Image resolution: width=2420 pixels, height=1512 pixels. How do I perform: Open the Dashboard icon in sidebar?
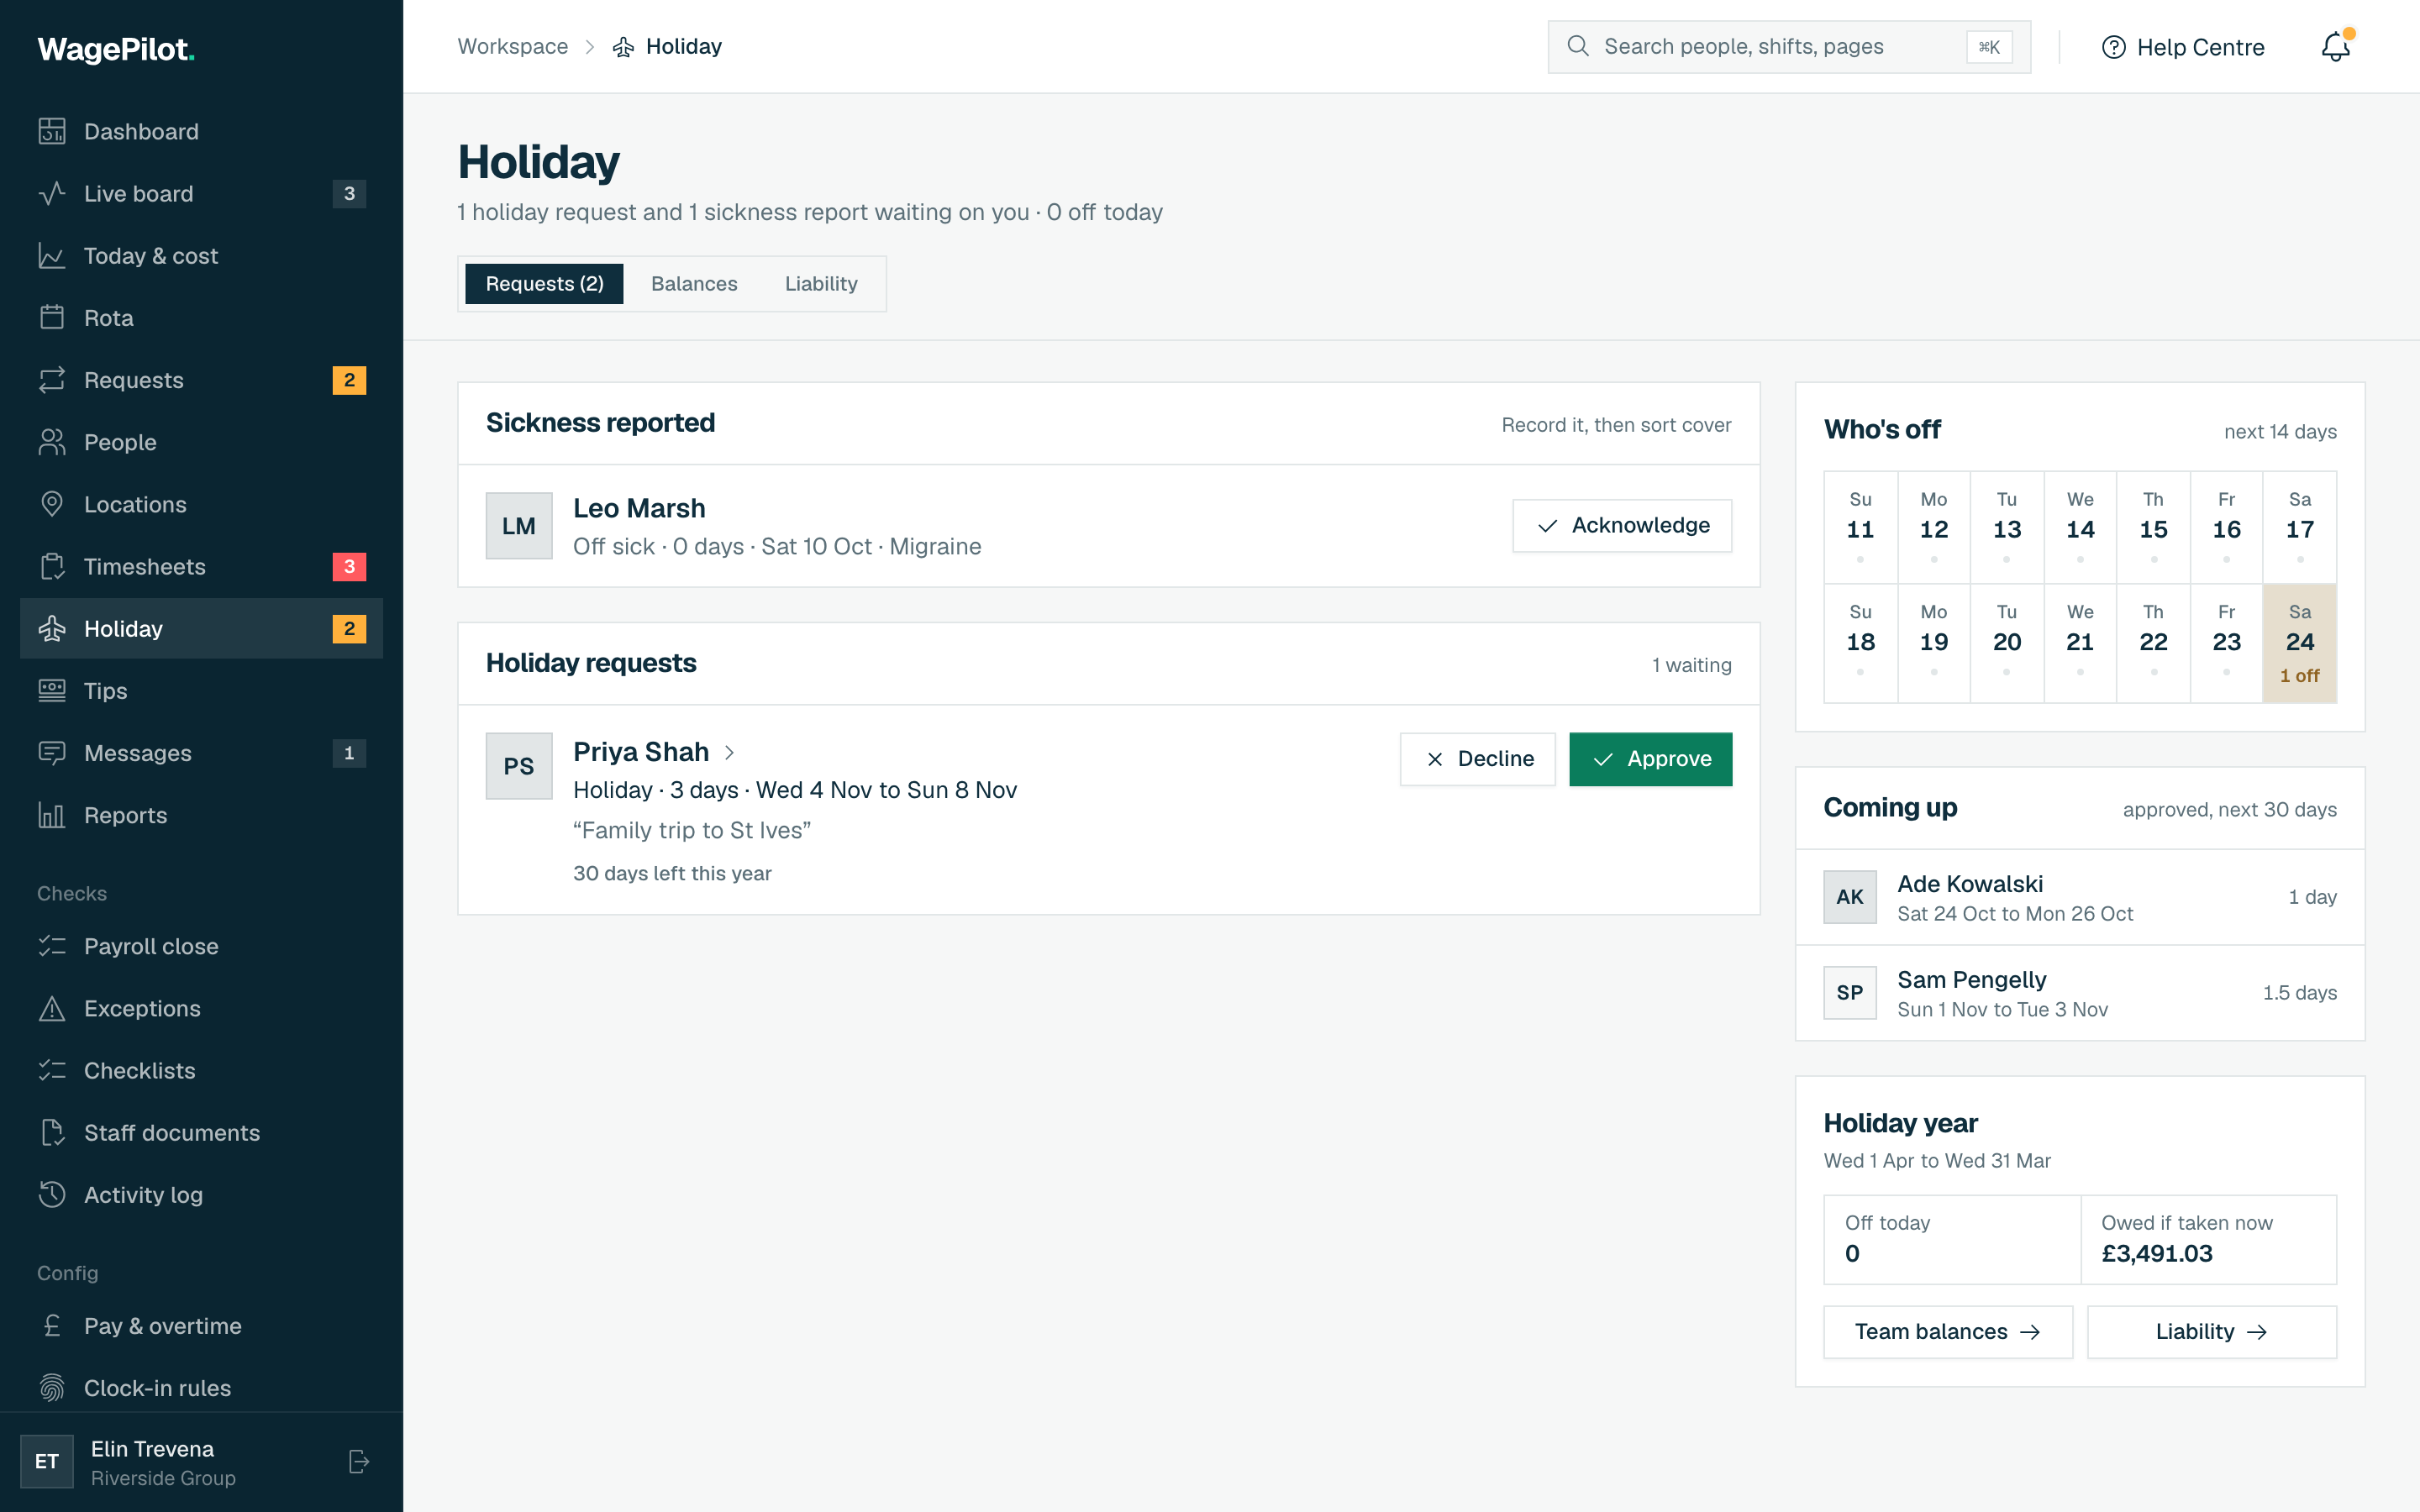[x=52, y=131]
